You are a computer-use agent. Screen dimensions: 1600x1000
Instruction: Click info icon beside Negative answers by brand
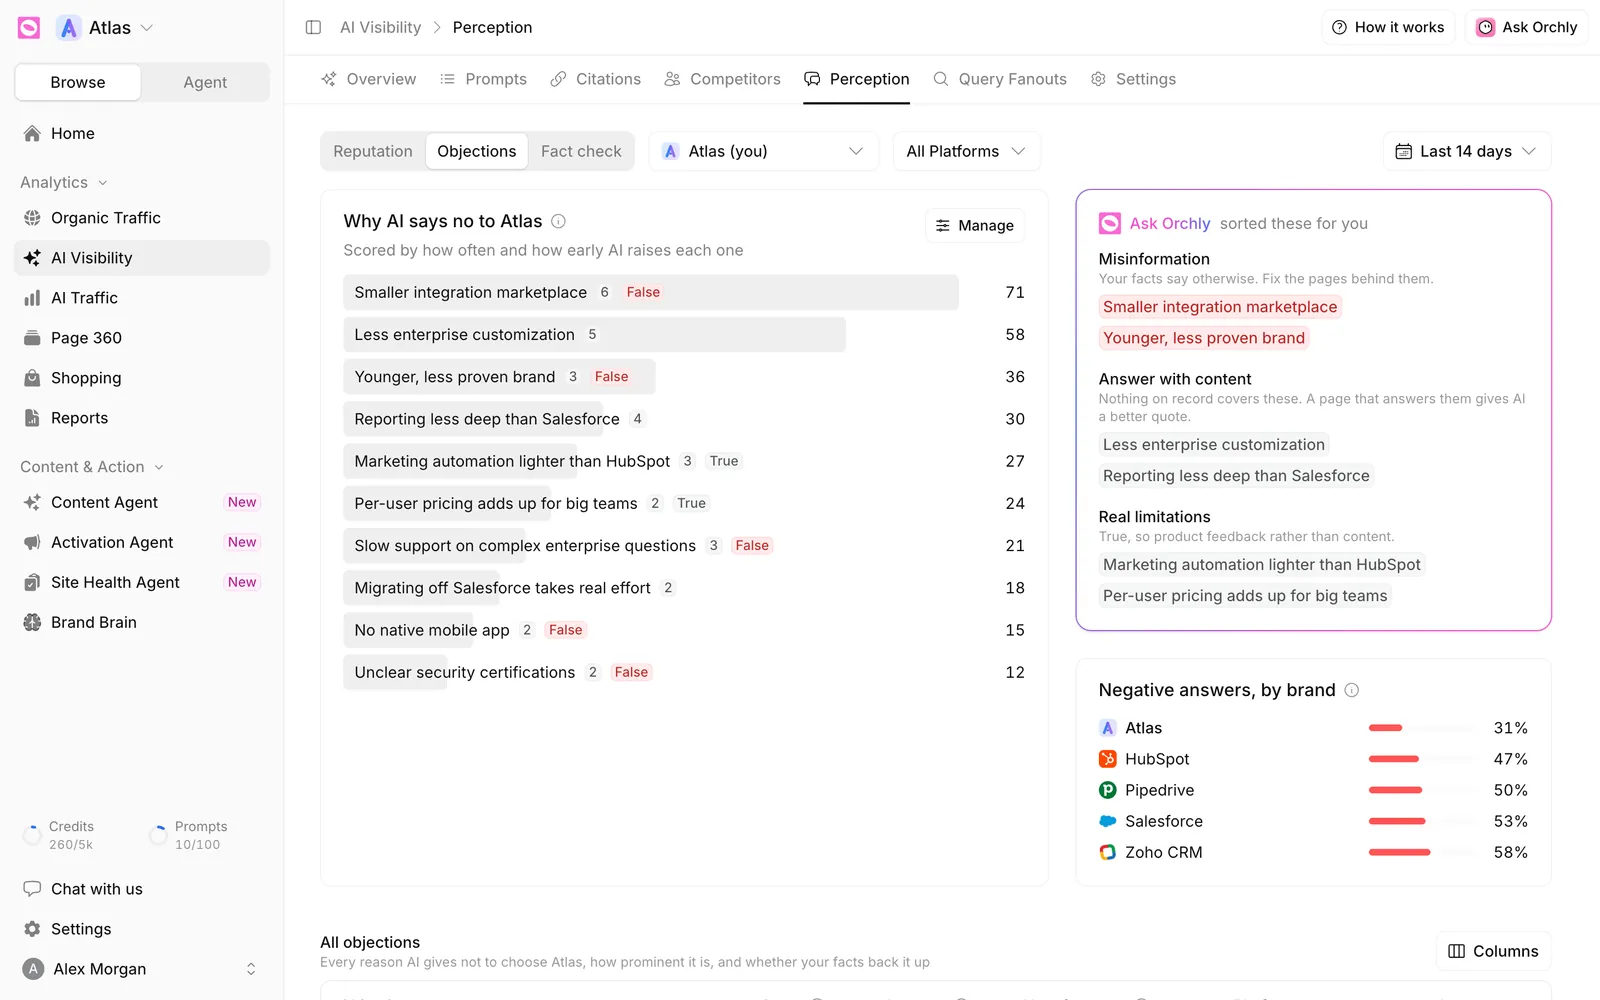tap(1352, 690)
